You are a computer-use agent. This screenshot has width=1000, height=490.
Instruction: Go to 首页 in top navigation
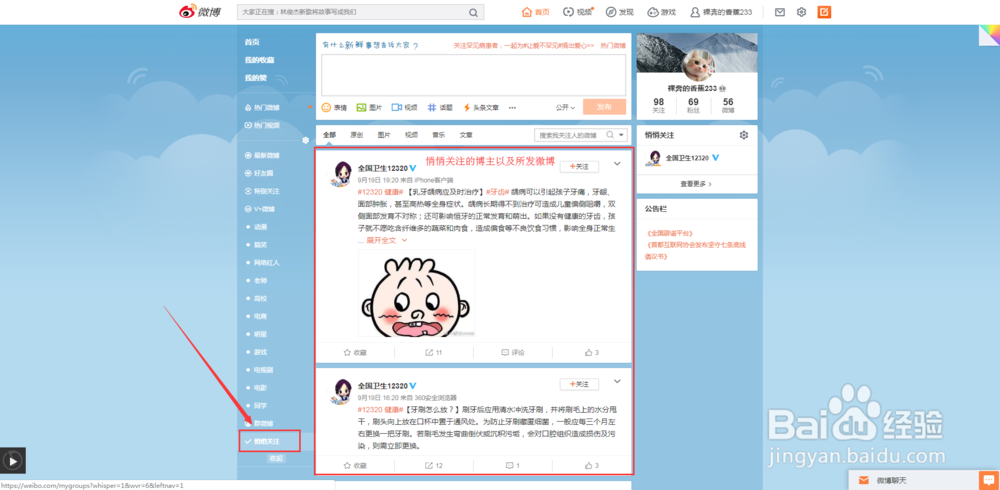tap(536, 12)
